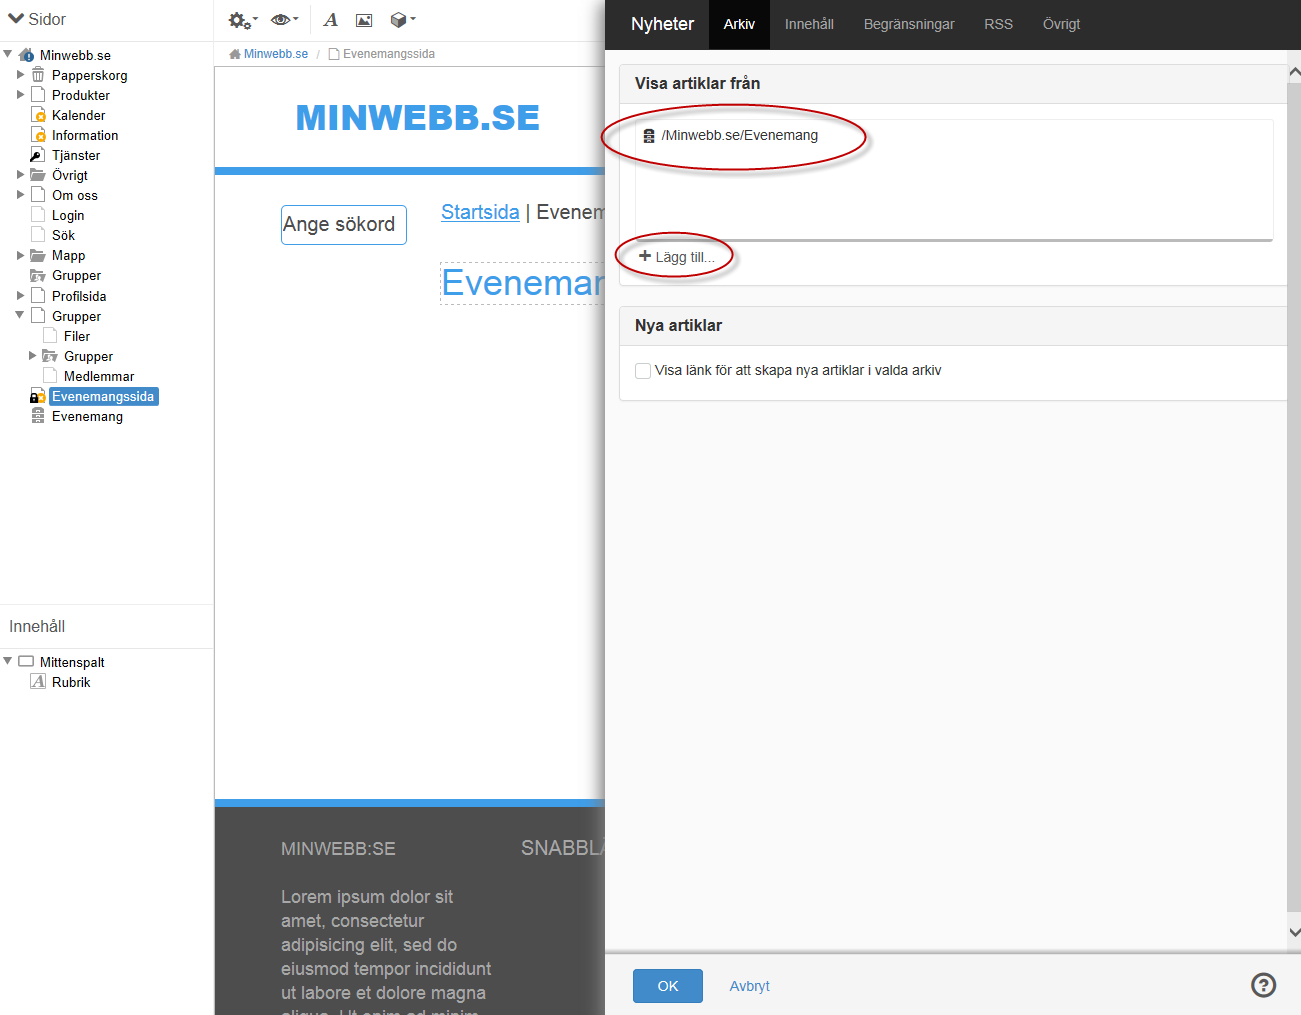The height and width of the screenshot is (1015, 1301).
Task: Click the Papperskorg trash can icon
Action: (38, 75)
